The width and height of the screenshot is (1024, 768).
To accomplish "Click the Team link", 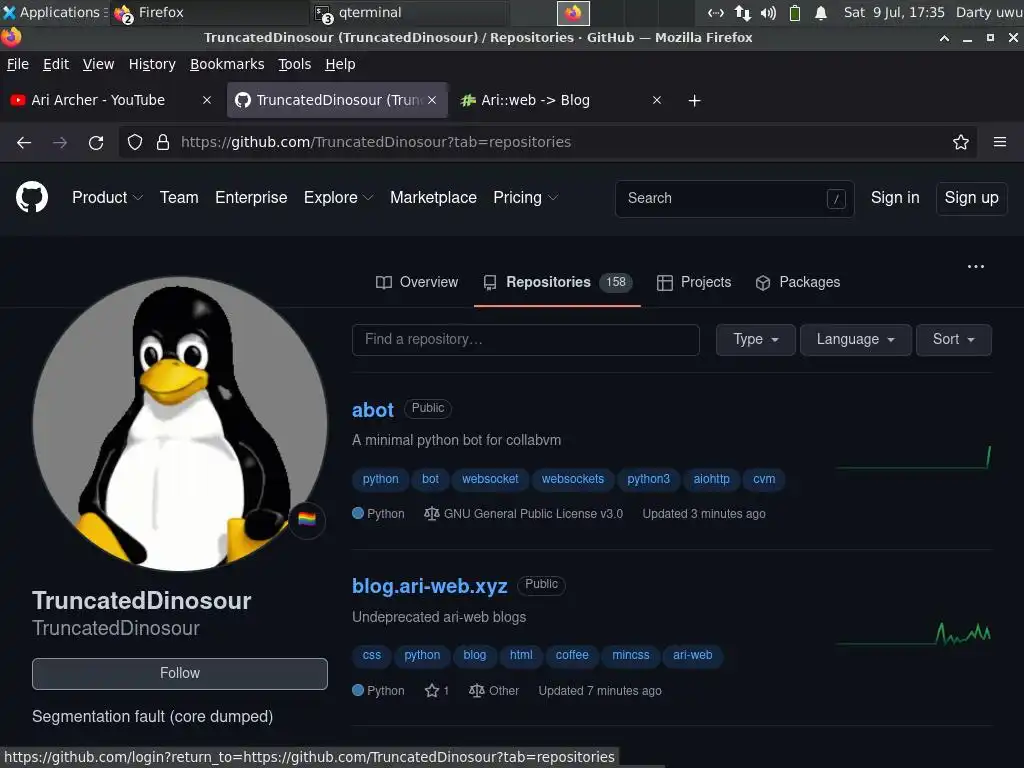I will pyautogui.click(x=179, y=197).
